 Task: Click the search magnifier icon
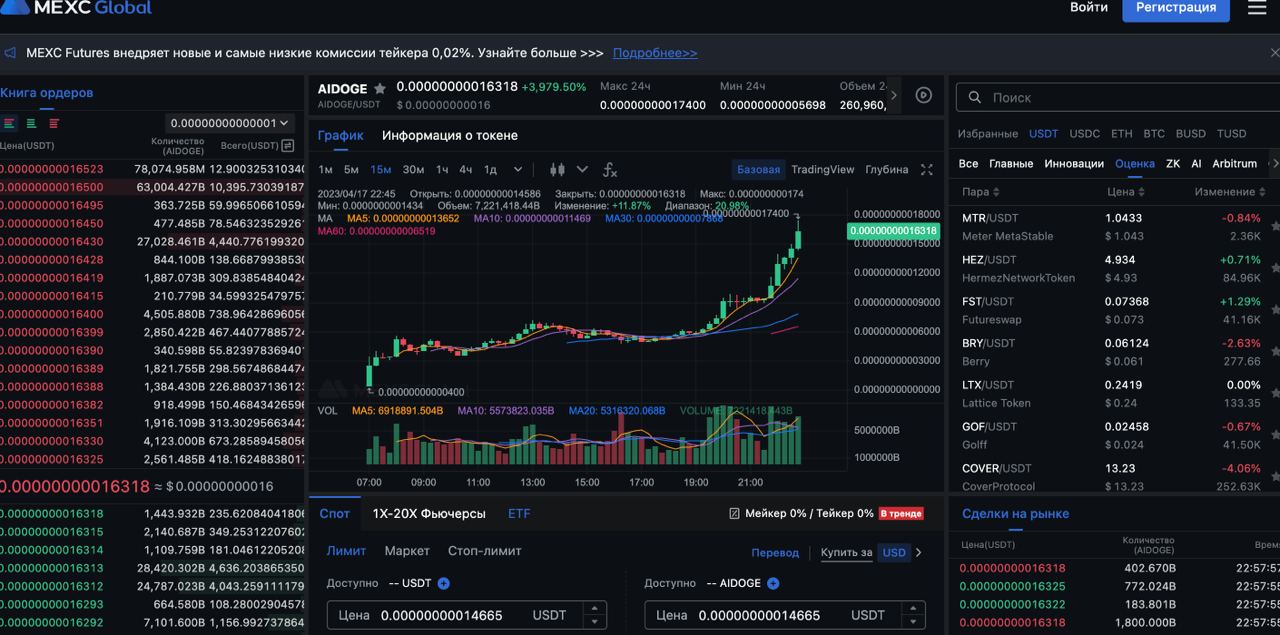974,97
